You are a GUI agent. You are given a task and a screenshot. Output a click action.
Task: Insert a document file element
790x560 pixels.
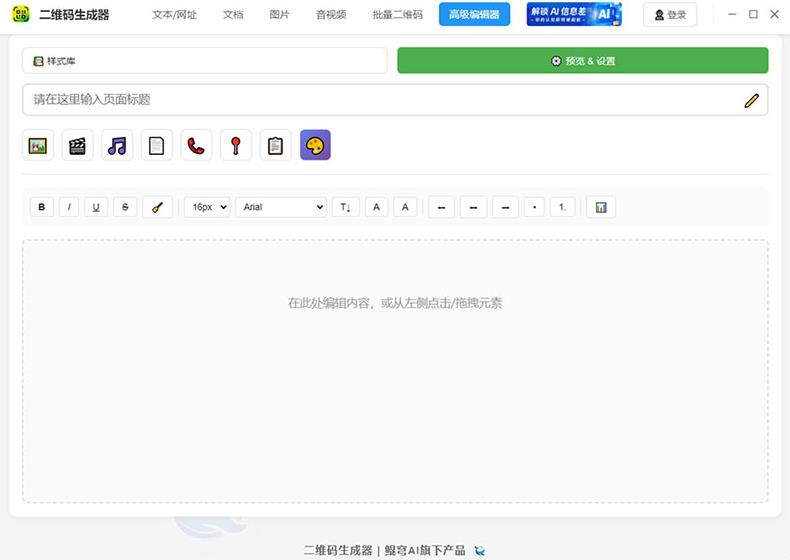[x=157, y=146]
